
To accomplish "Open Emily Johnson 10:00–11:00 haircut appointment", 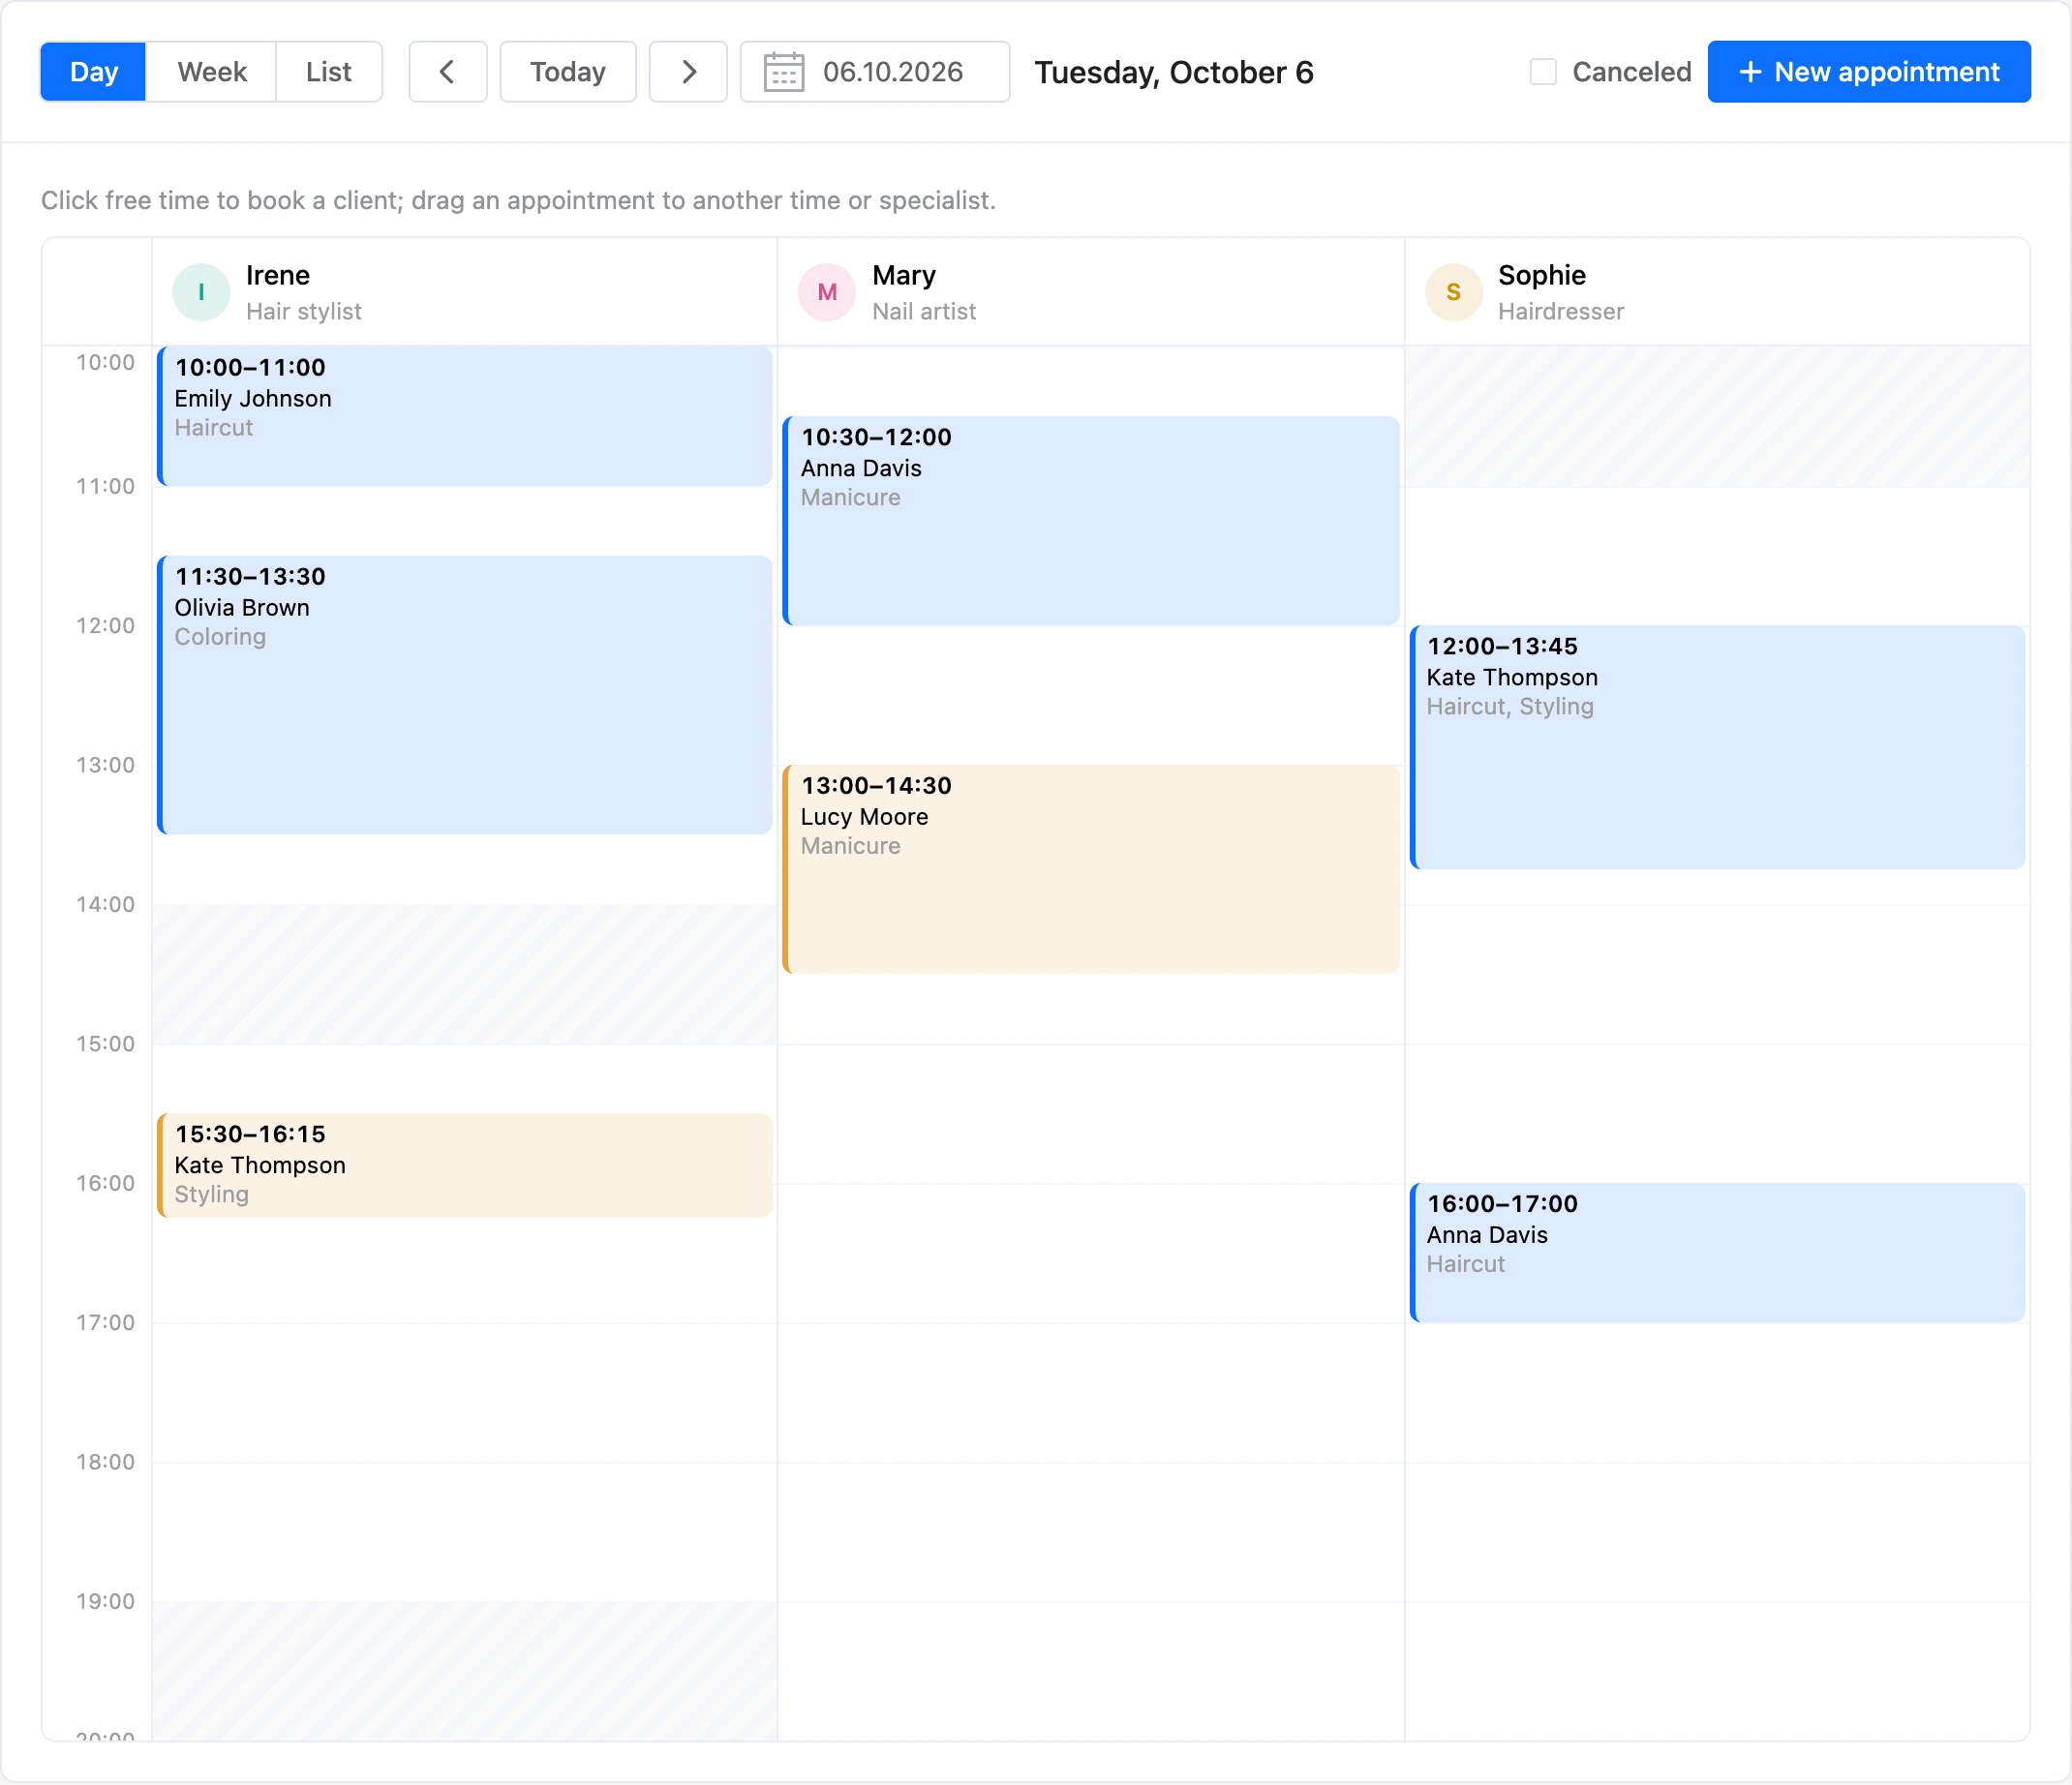I will point(465,416).
